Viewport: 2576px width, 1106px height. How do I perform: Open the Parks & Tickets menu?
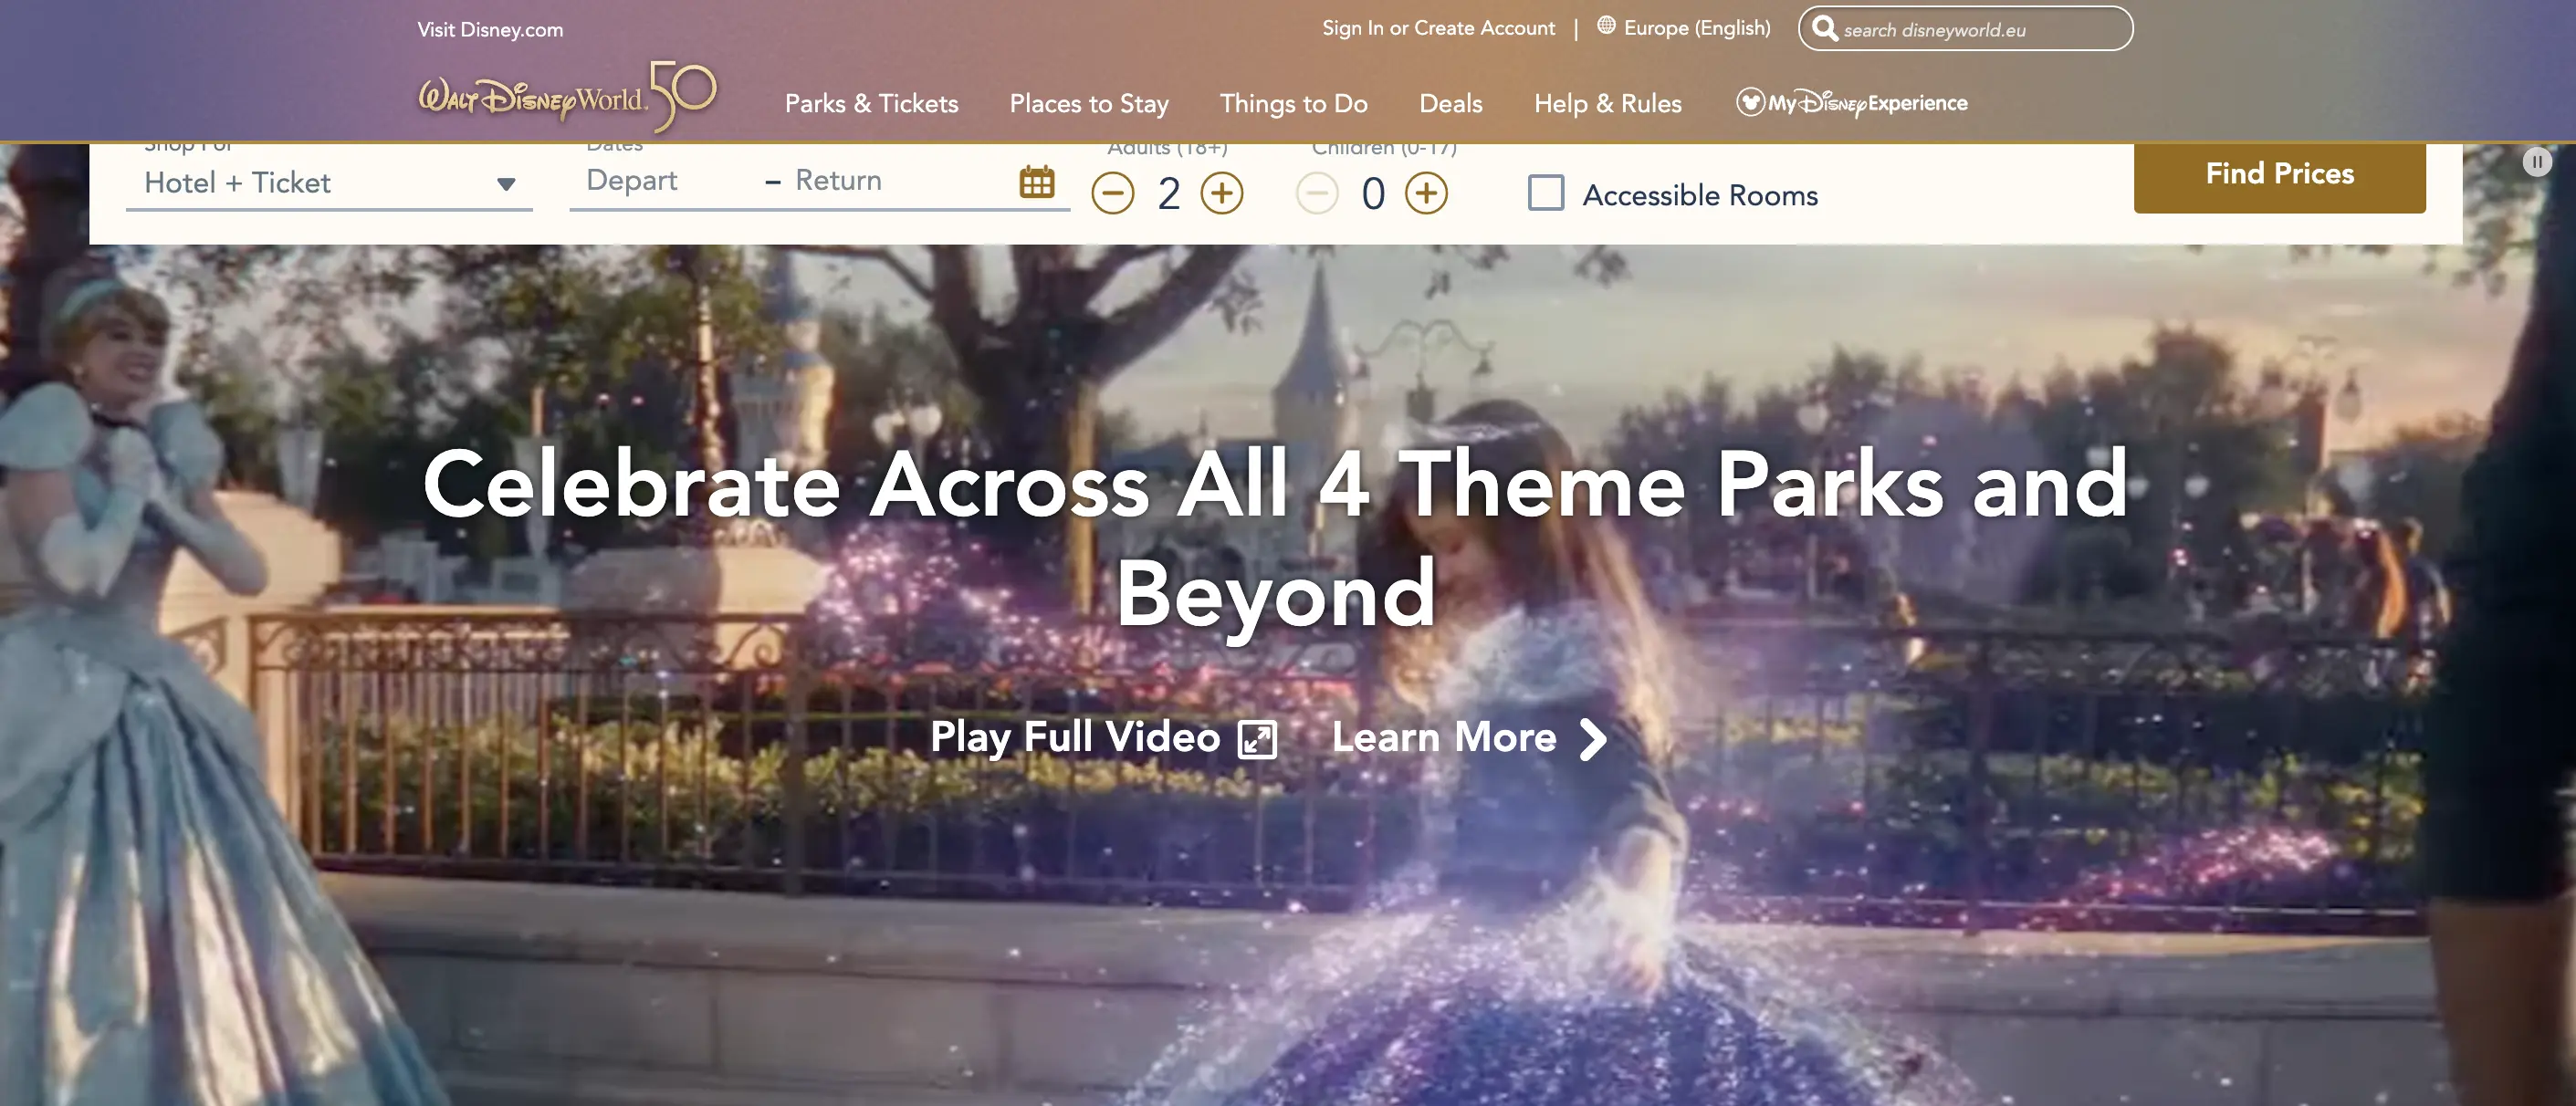(x=871, y=103)
